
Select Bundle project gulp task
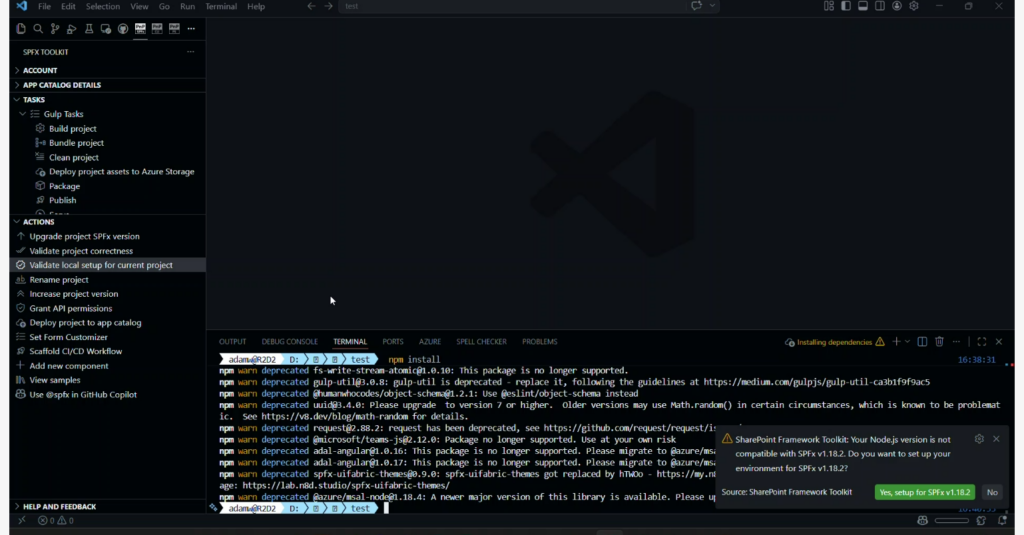click(x=76, y=143)
